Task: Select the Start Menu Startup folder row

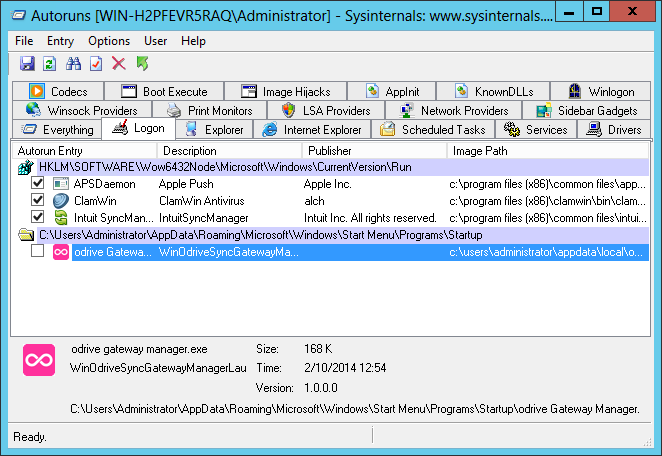Action: click(x=343, y=235)
